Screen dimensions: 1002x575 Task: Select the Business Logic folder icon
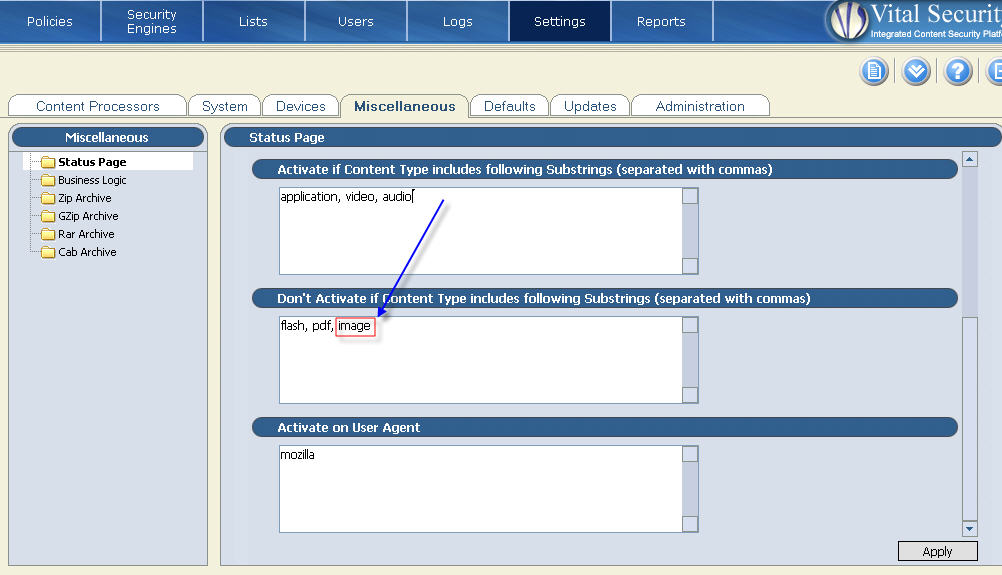click(x=48, y=180)
